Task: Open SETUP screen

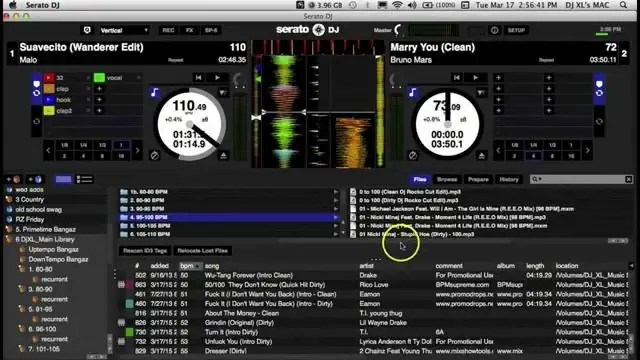Action: coord(516,30)
